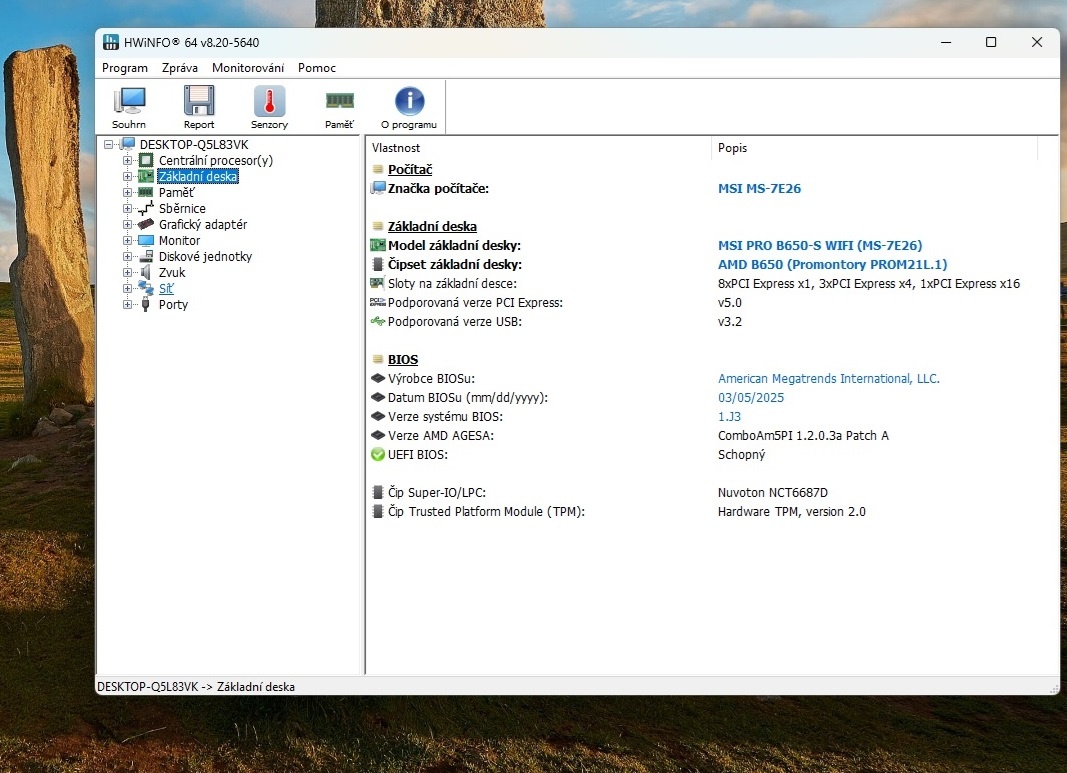1067x773 pixels.
Task: Click the Monitor screen icon in tree
Action: tap(146, 240)
